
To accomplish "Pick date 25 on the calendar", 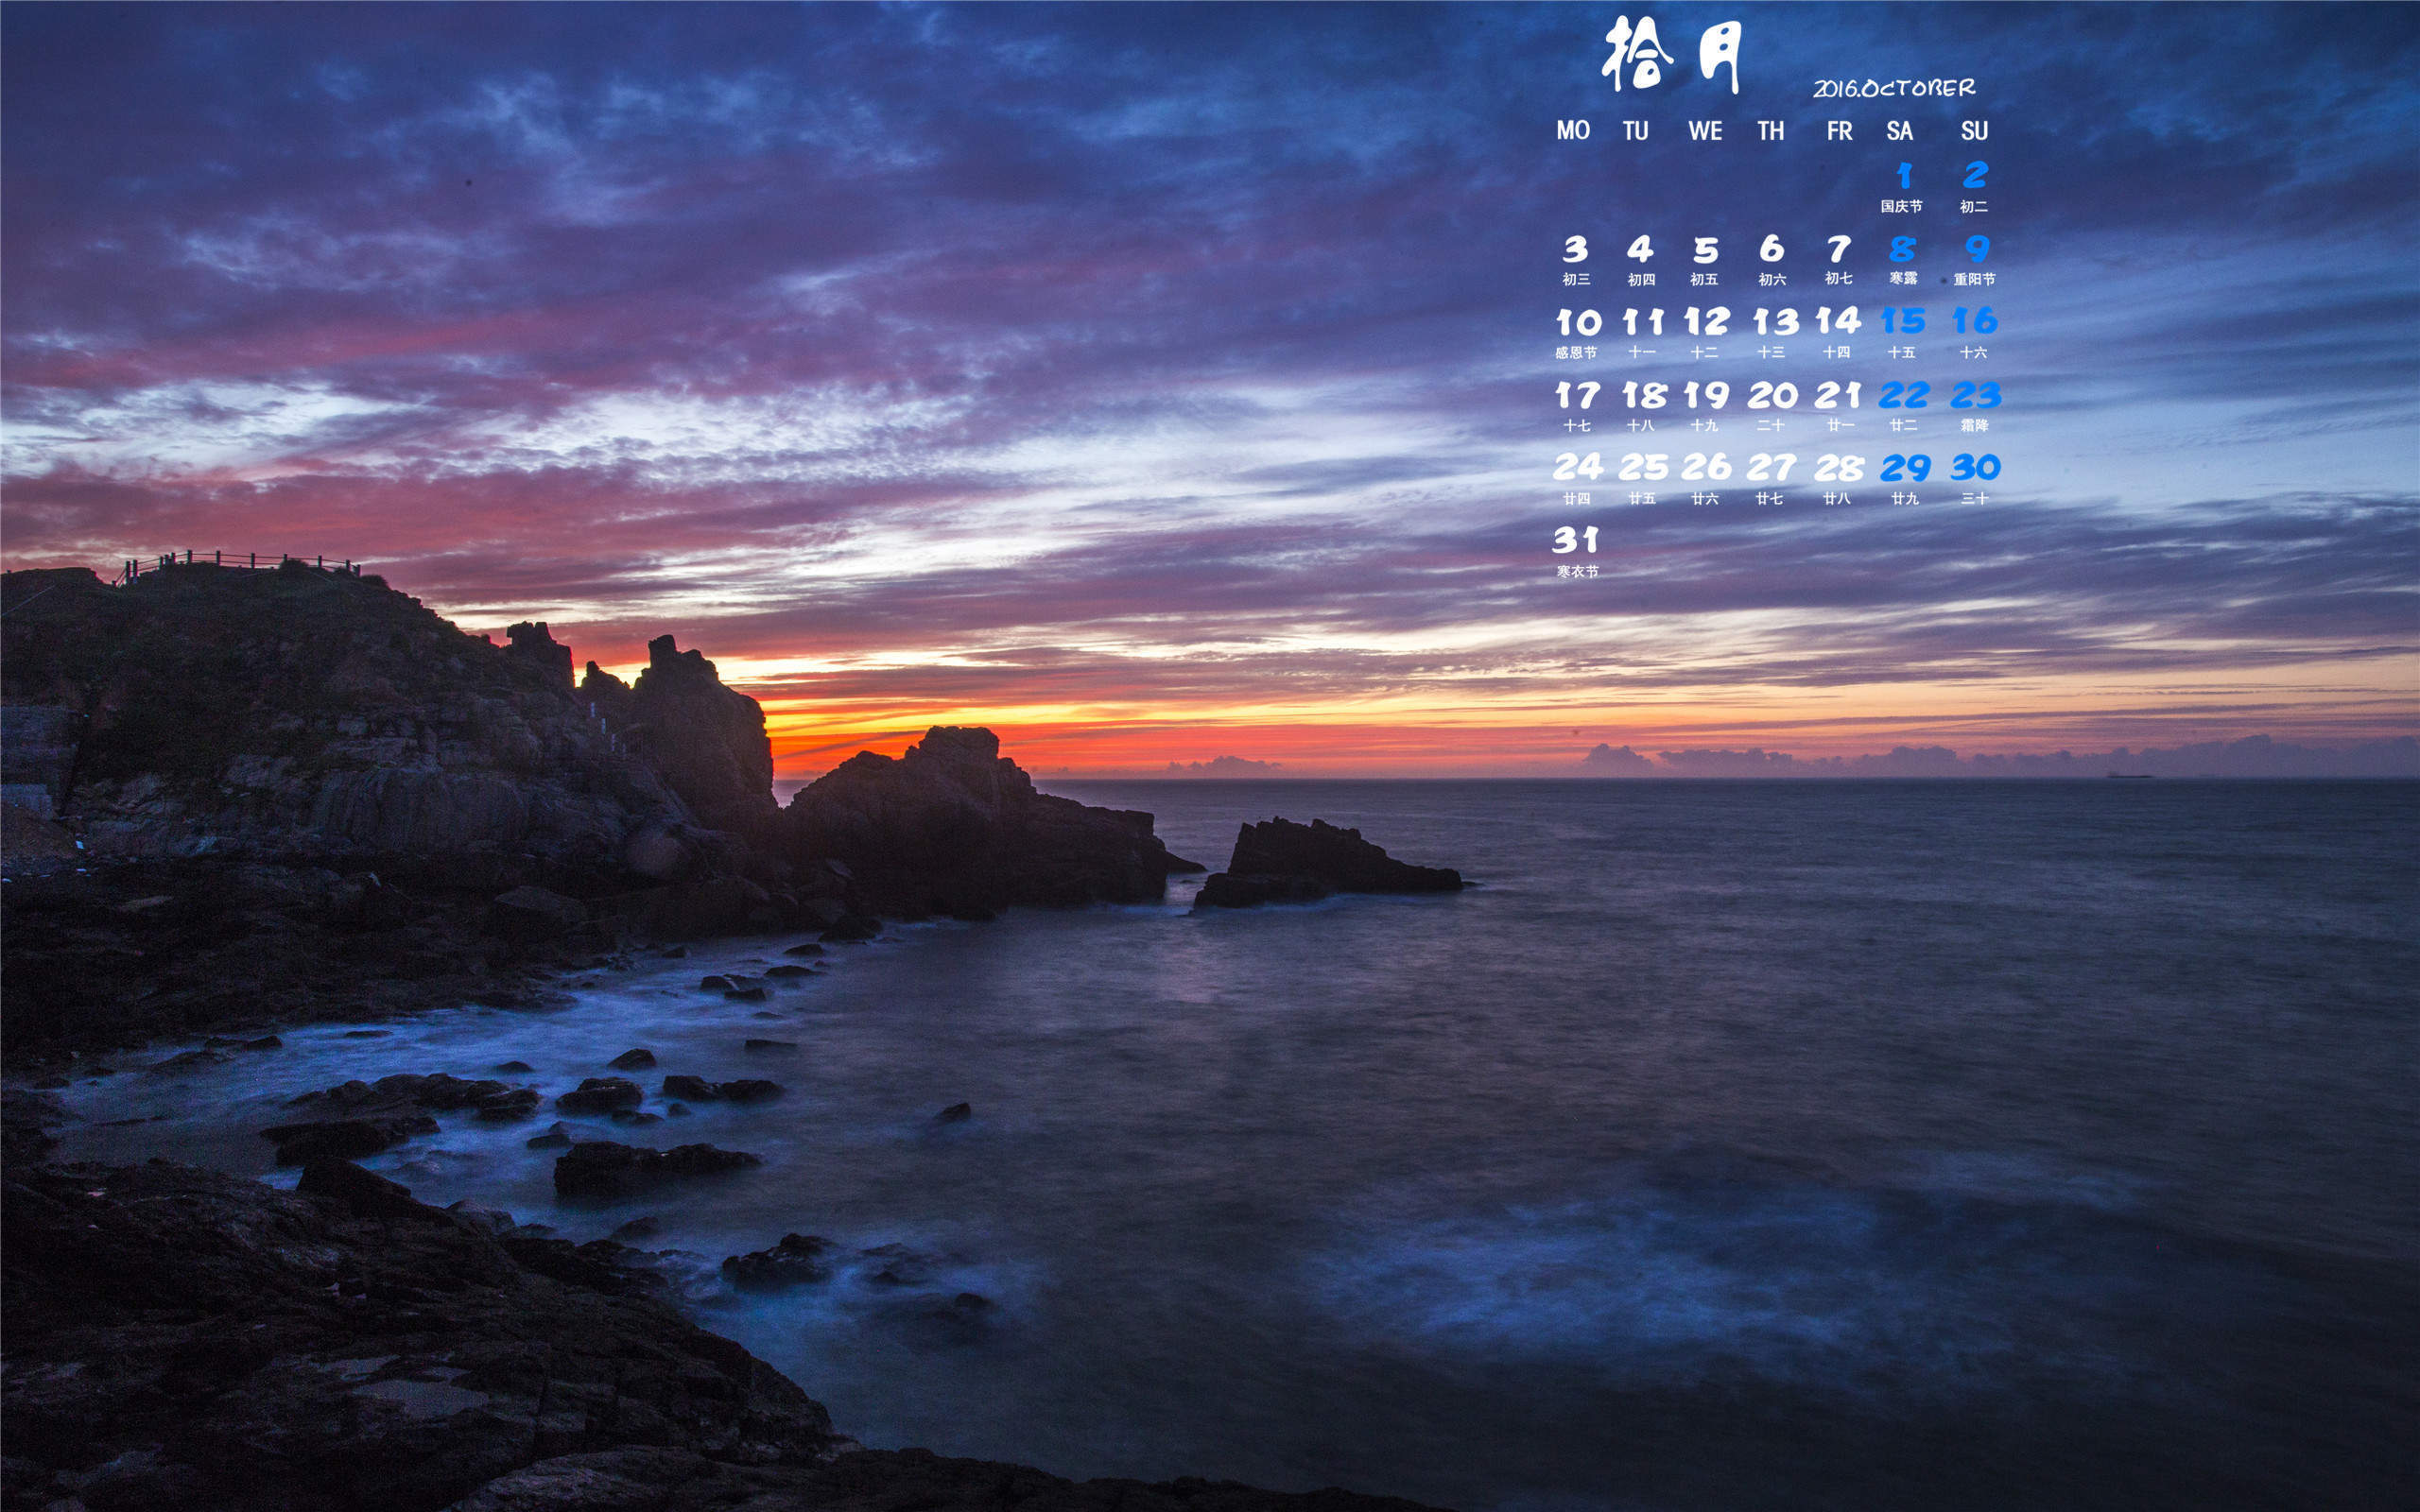I will click(x=1644, y=467).
